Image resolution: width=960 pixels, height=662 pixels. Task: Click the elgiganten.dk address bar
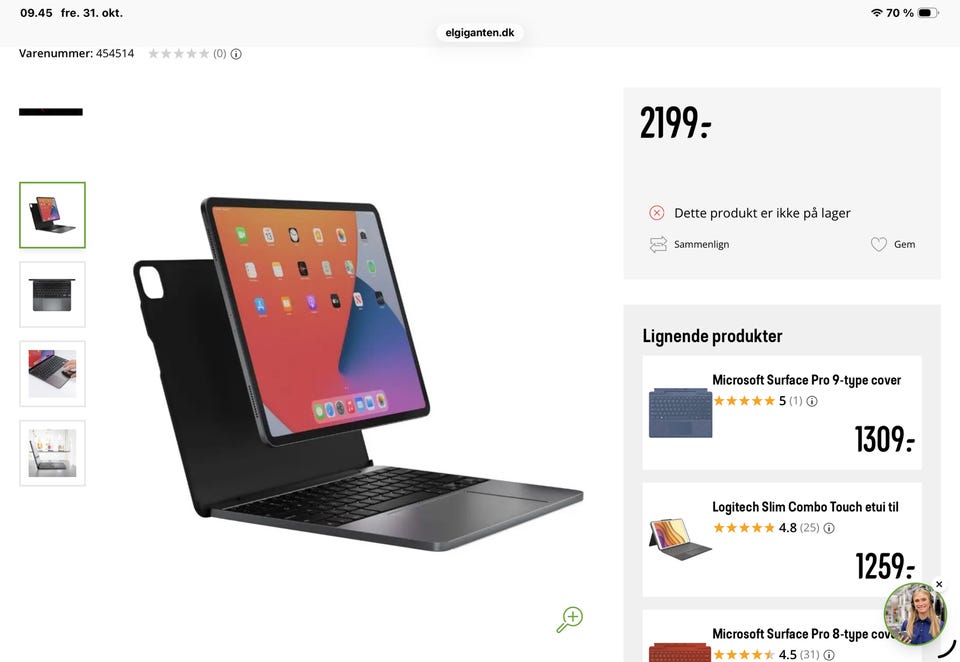(x=480, y=32)
